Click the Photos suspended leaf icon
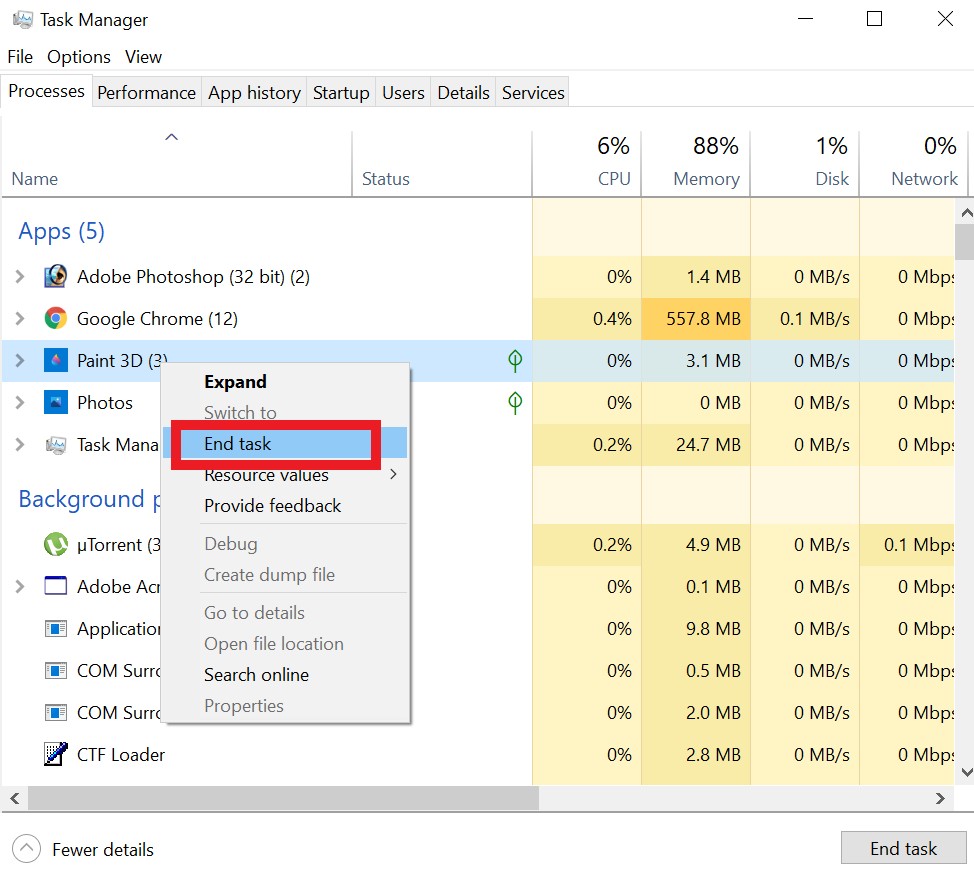The image size is (974, 877). point(515,402)
